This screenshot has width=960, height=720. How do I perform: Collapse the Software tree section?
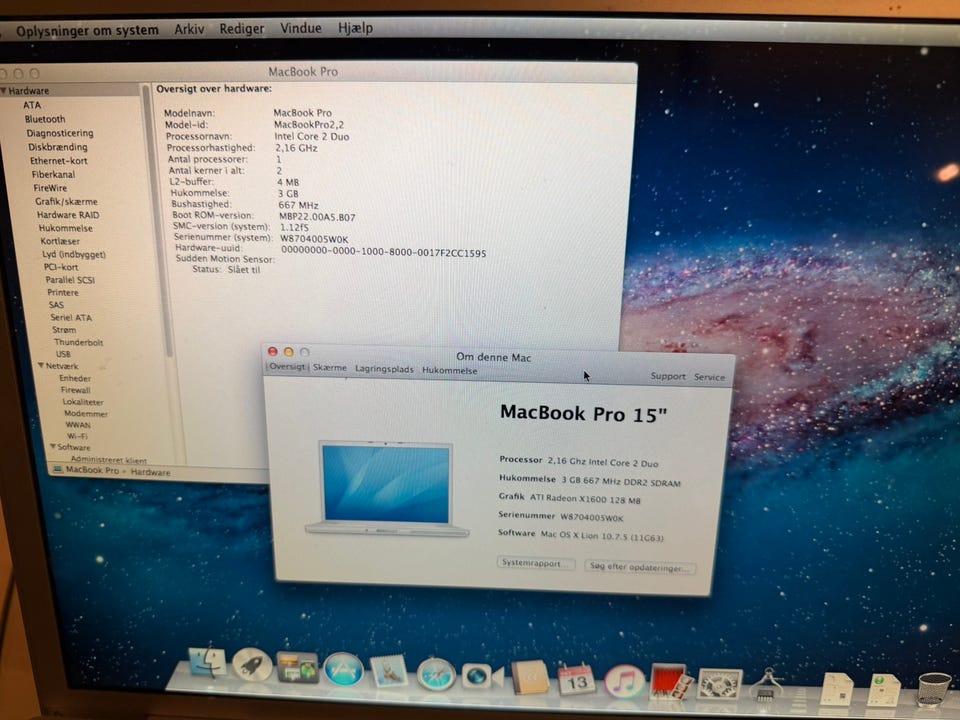[x=52, y=447]
